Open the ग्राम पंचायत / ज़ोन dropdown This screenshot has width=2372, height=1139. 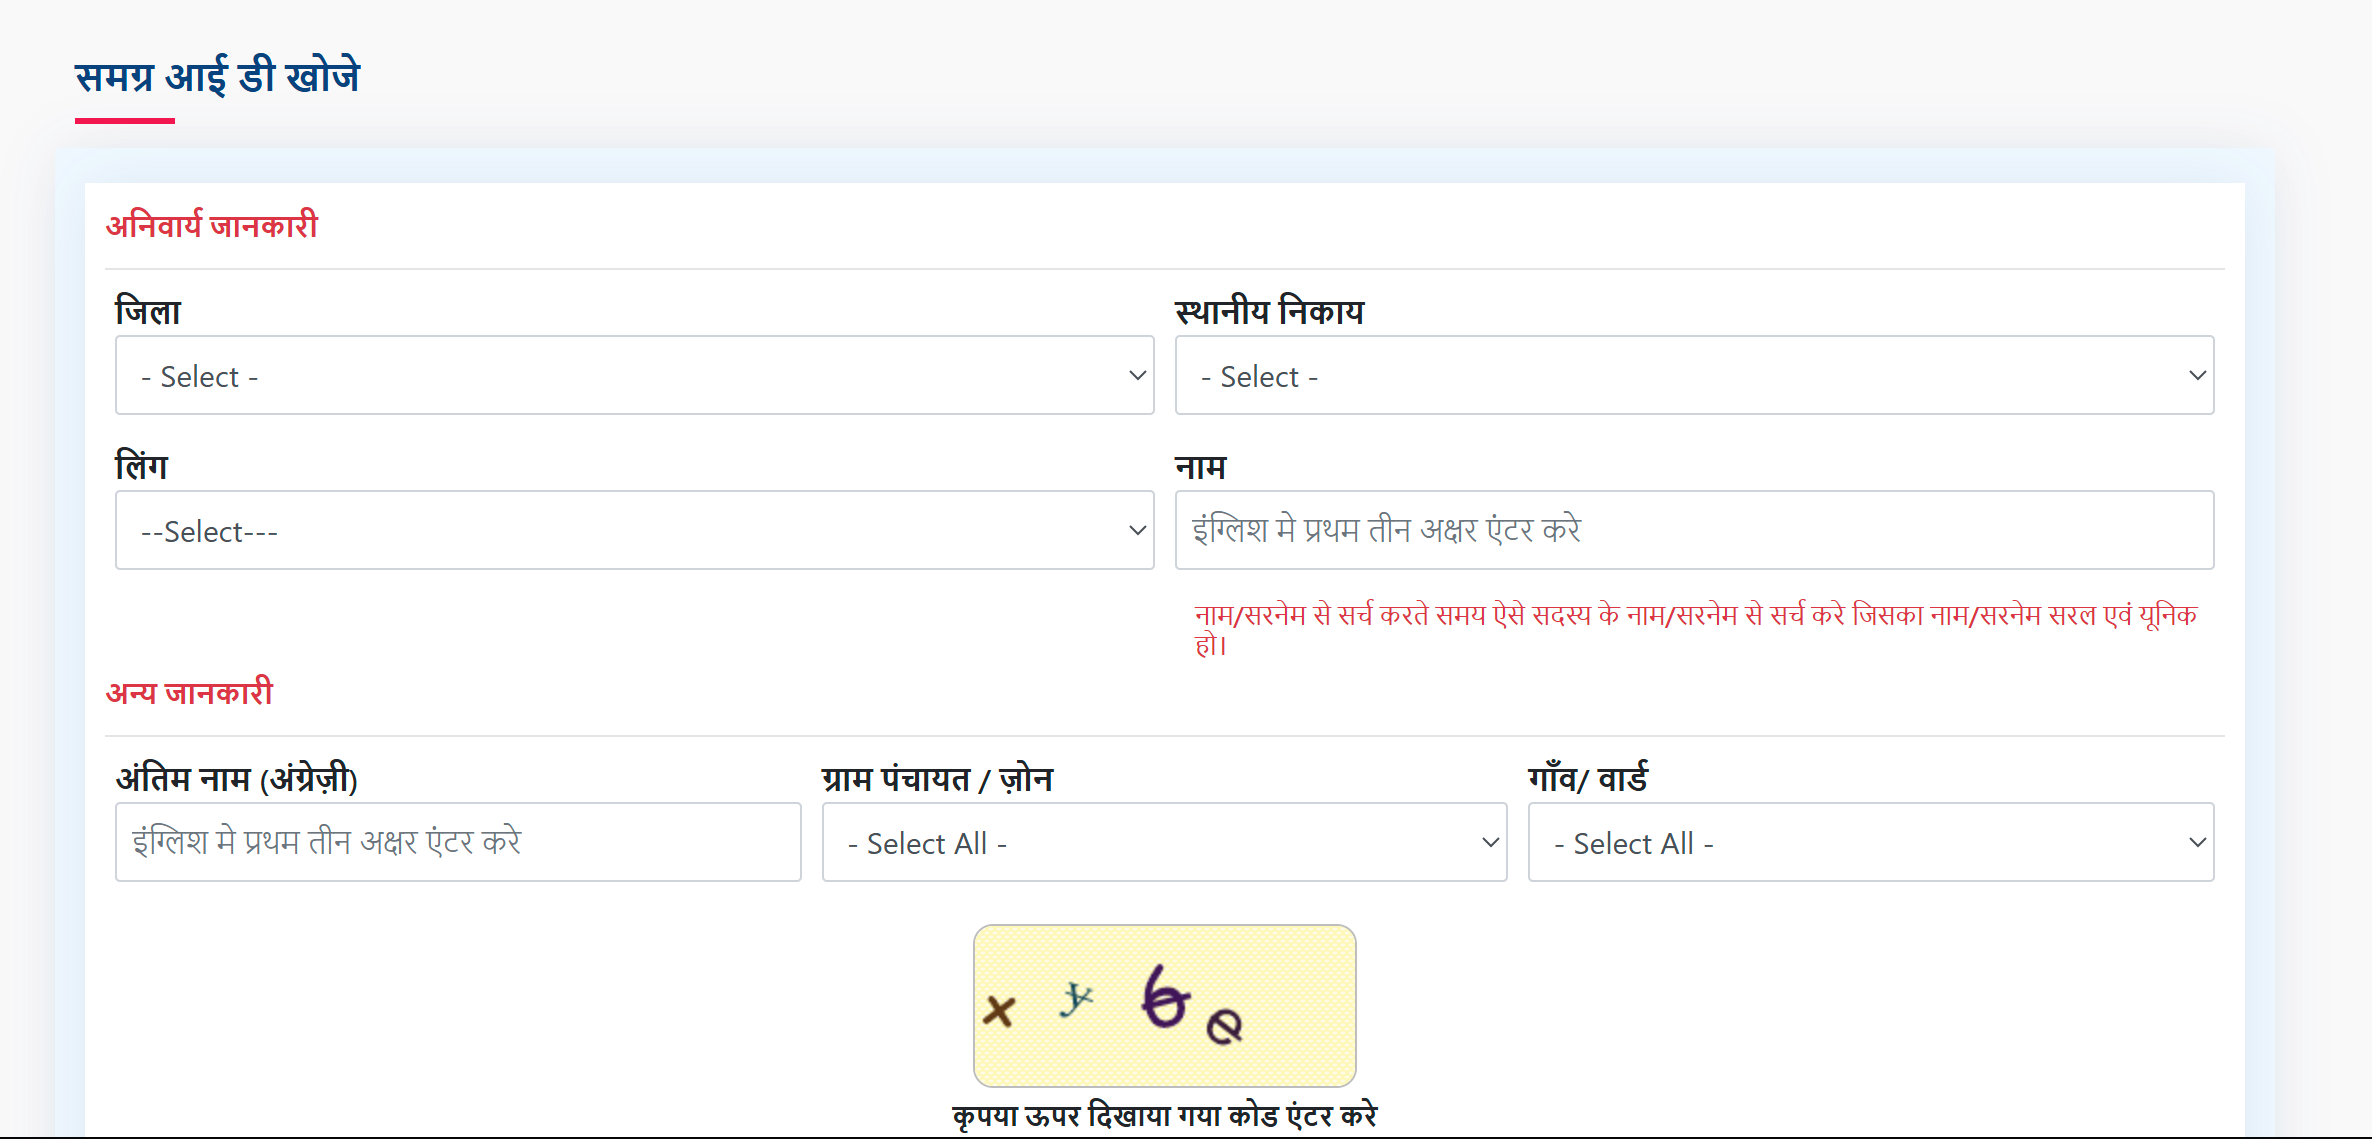pos(1163,842)
